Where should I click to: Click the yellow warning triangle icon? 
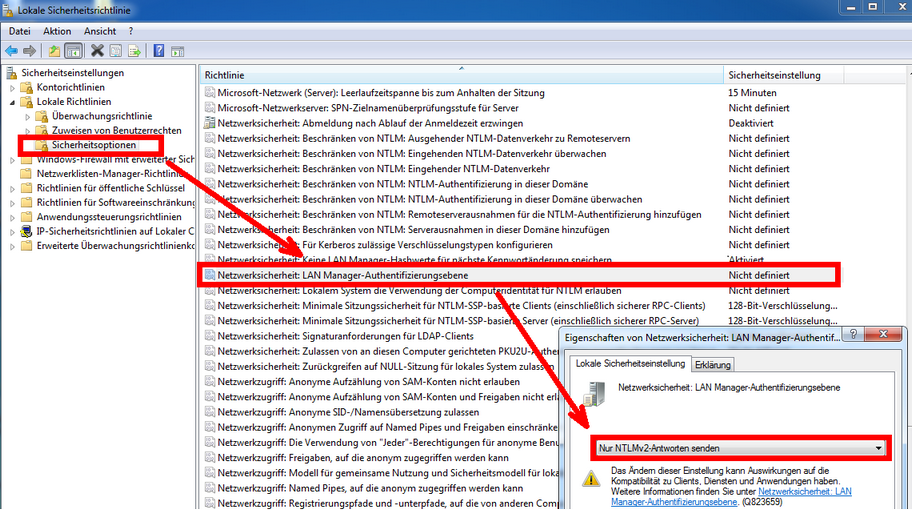[x=591, y=479]
